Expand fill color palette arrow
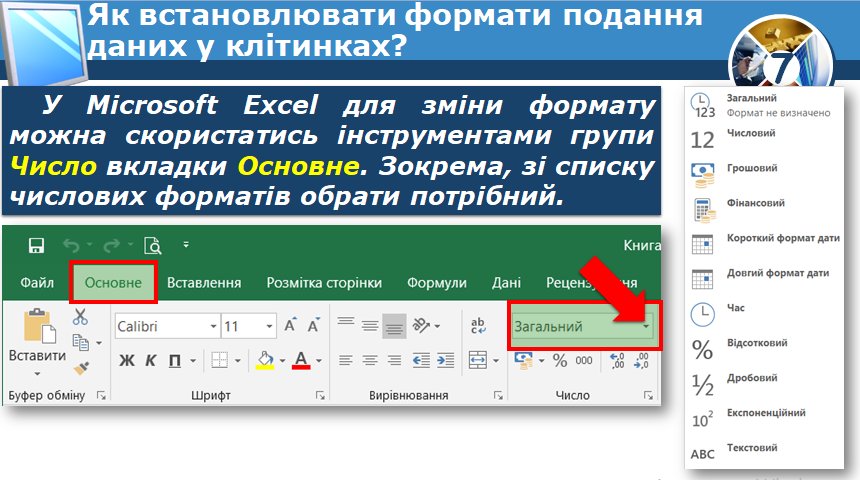Viewport: 860px width, 480px height. click(282, 361)
